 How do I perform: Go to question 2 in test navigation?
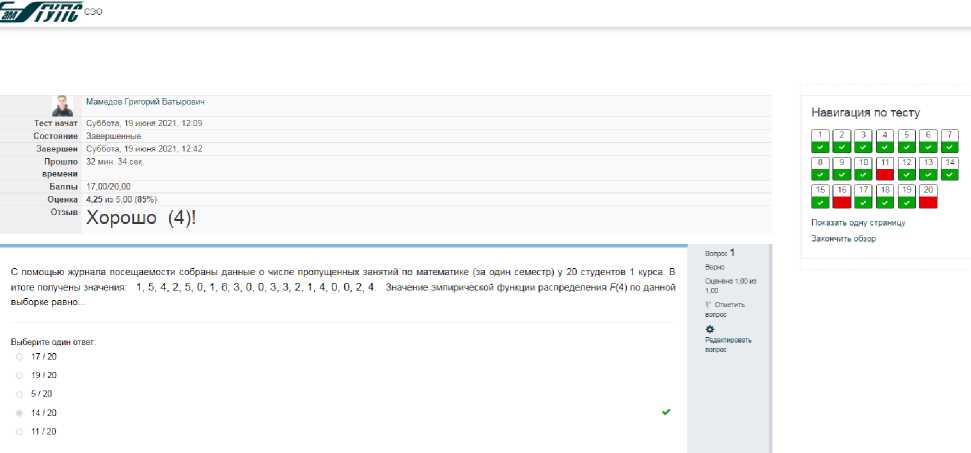(842, 141)
